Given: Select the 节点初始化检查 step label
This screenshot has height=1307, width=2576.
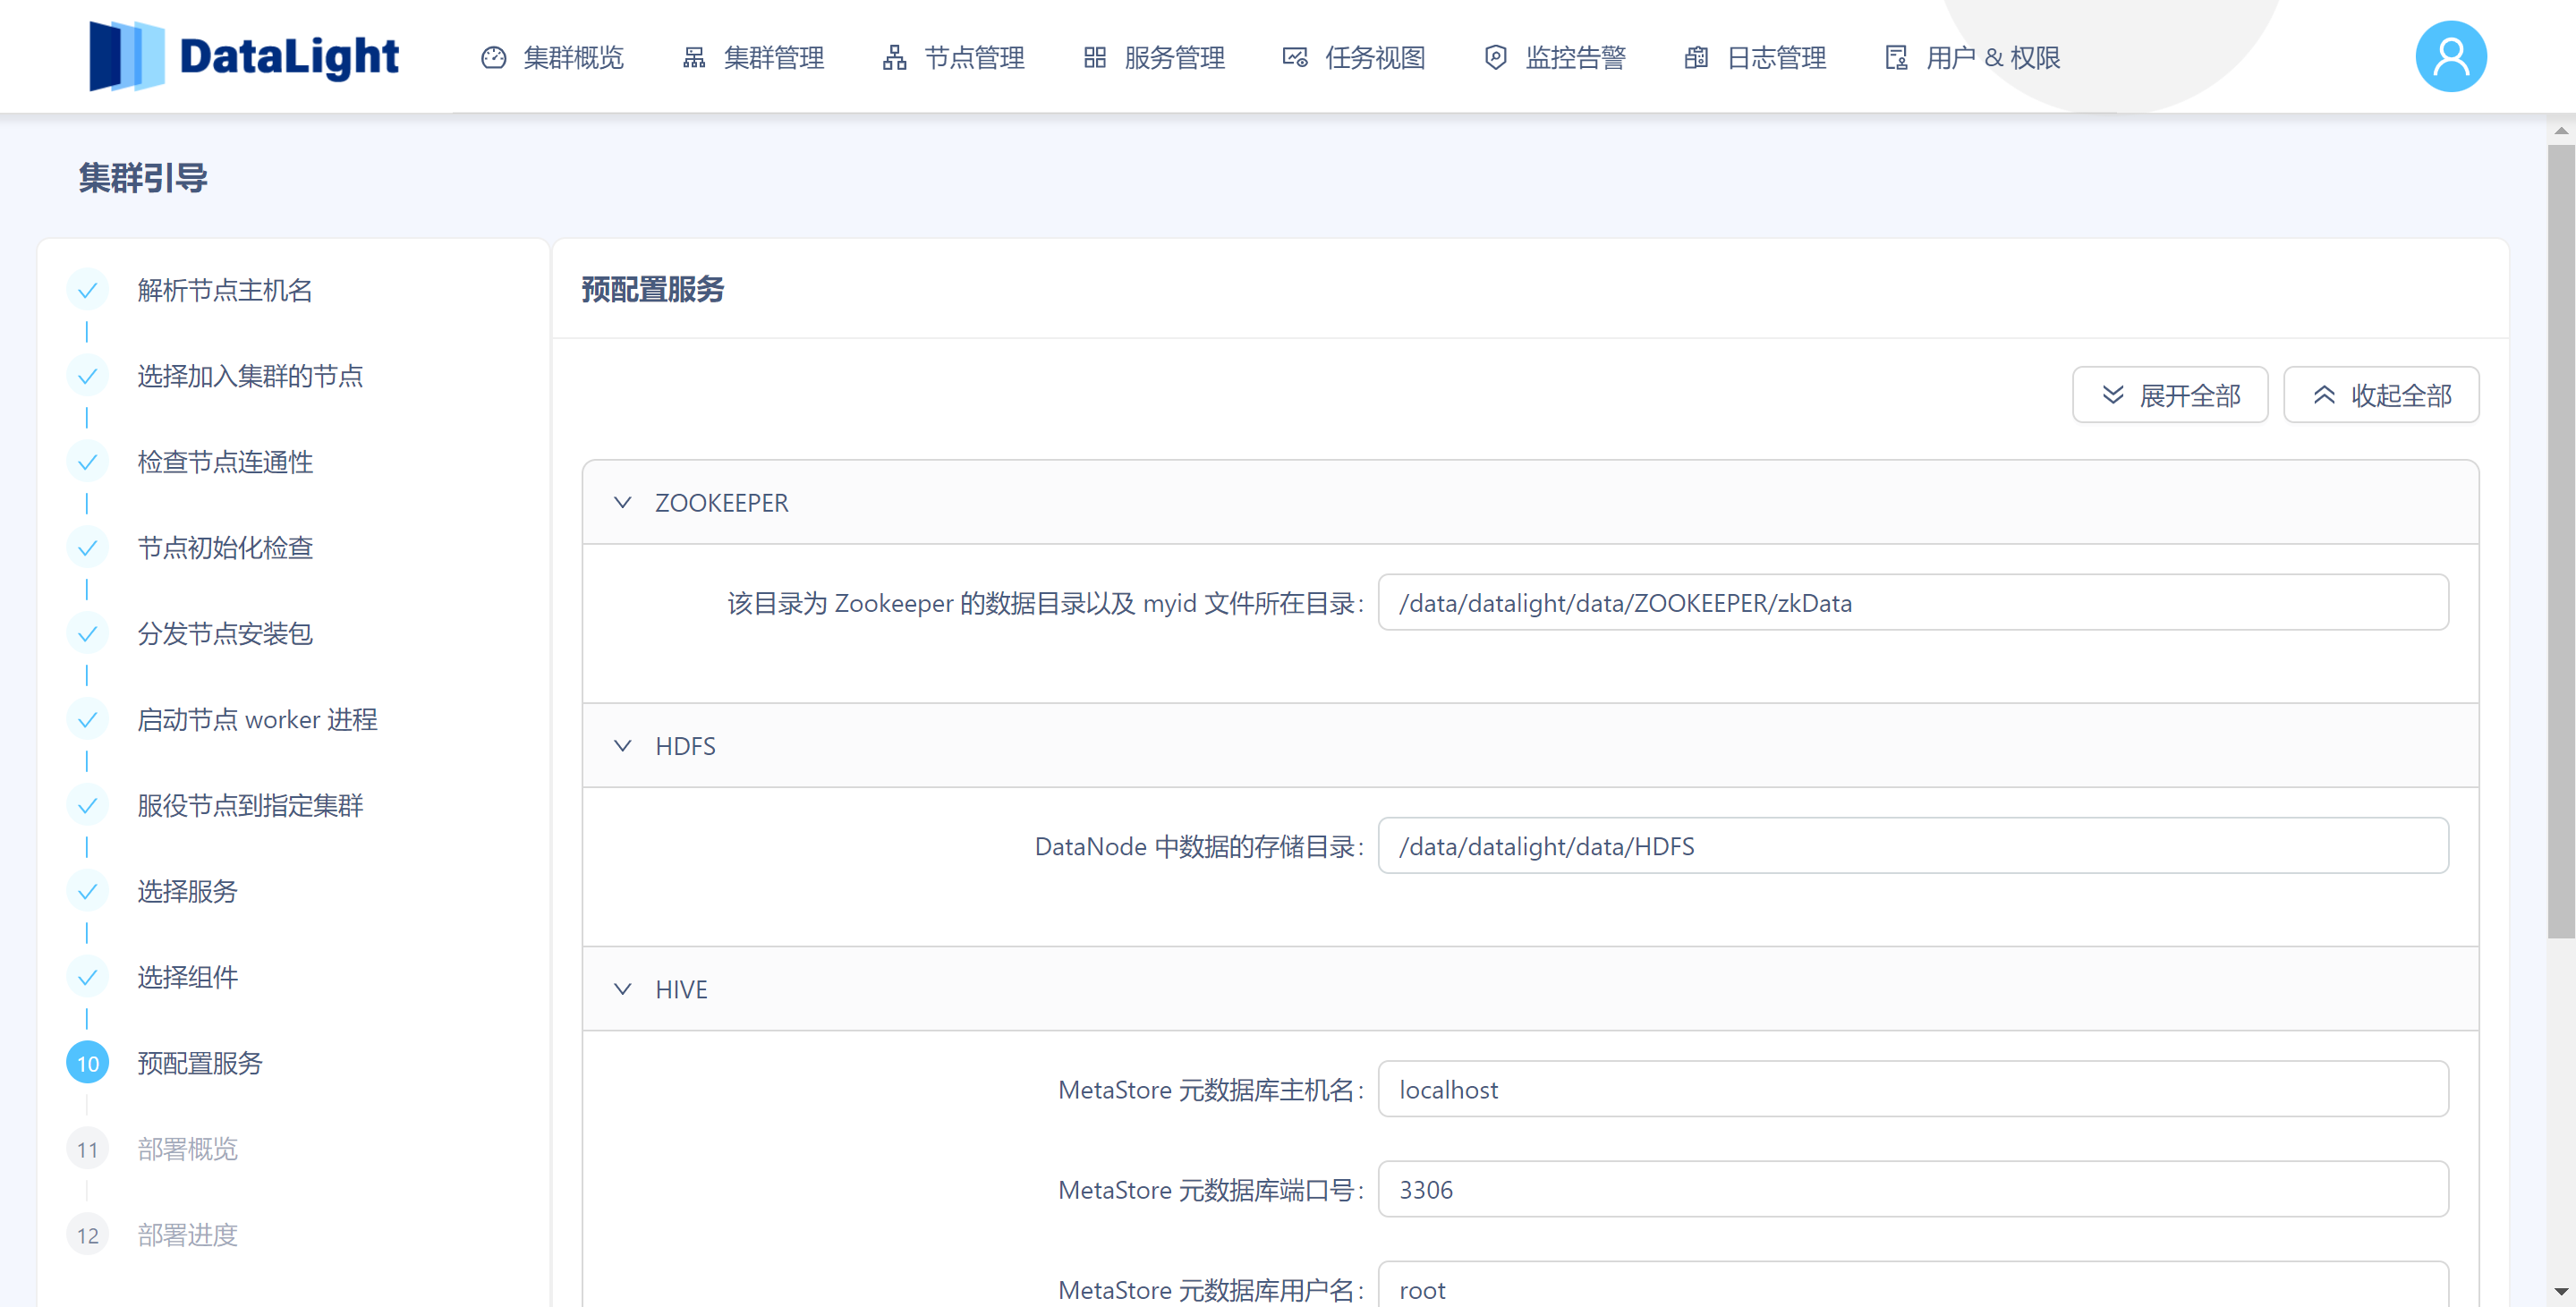Looking at the screenshot, I should tap(225, 549).
